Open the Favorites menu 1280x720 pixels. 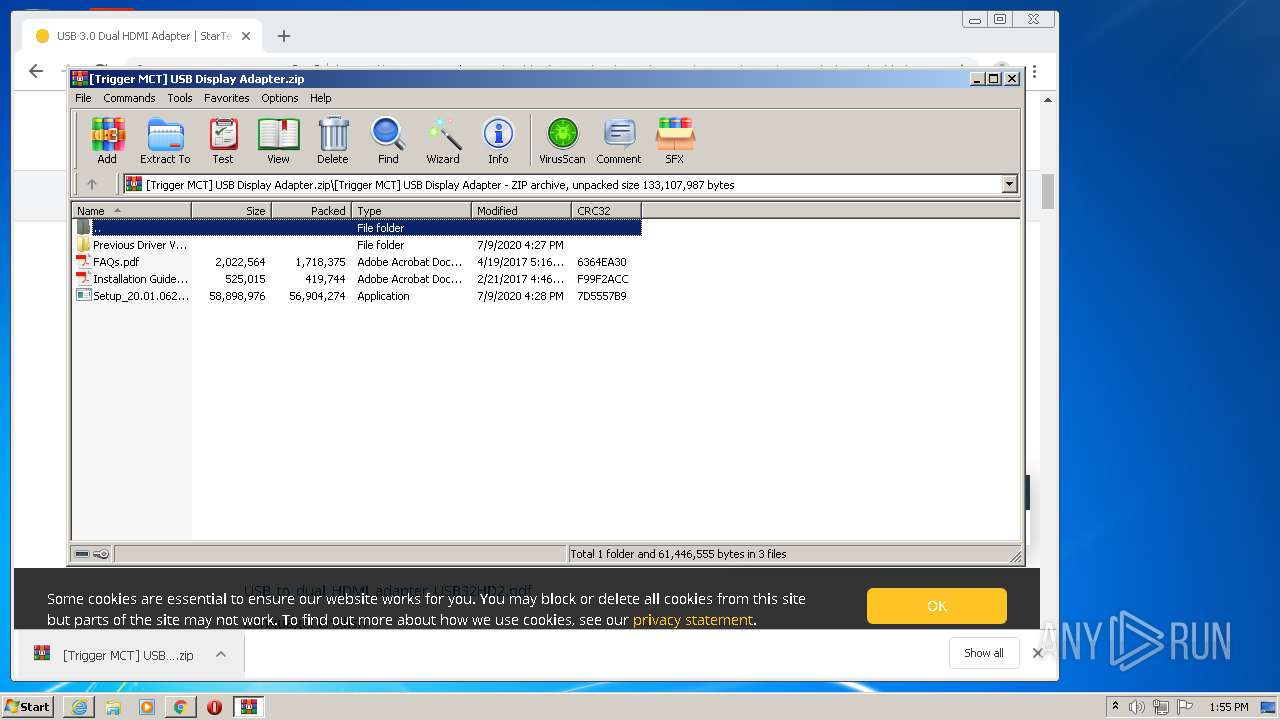(x=227, y=98)
